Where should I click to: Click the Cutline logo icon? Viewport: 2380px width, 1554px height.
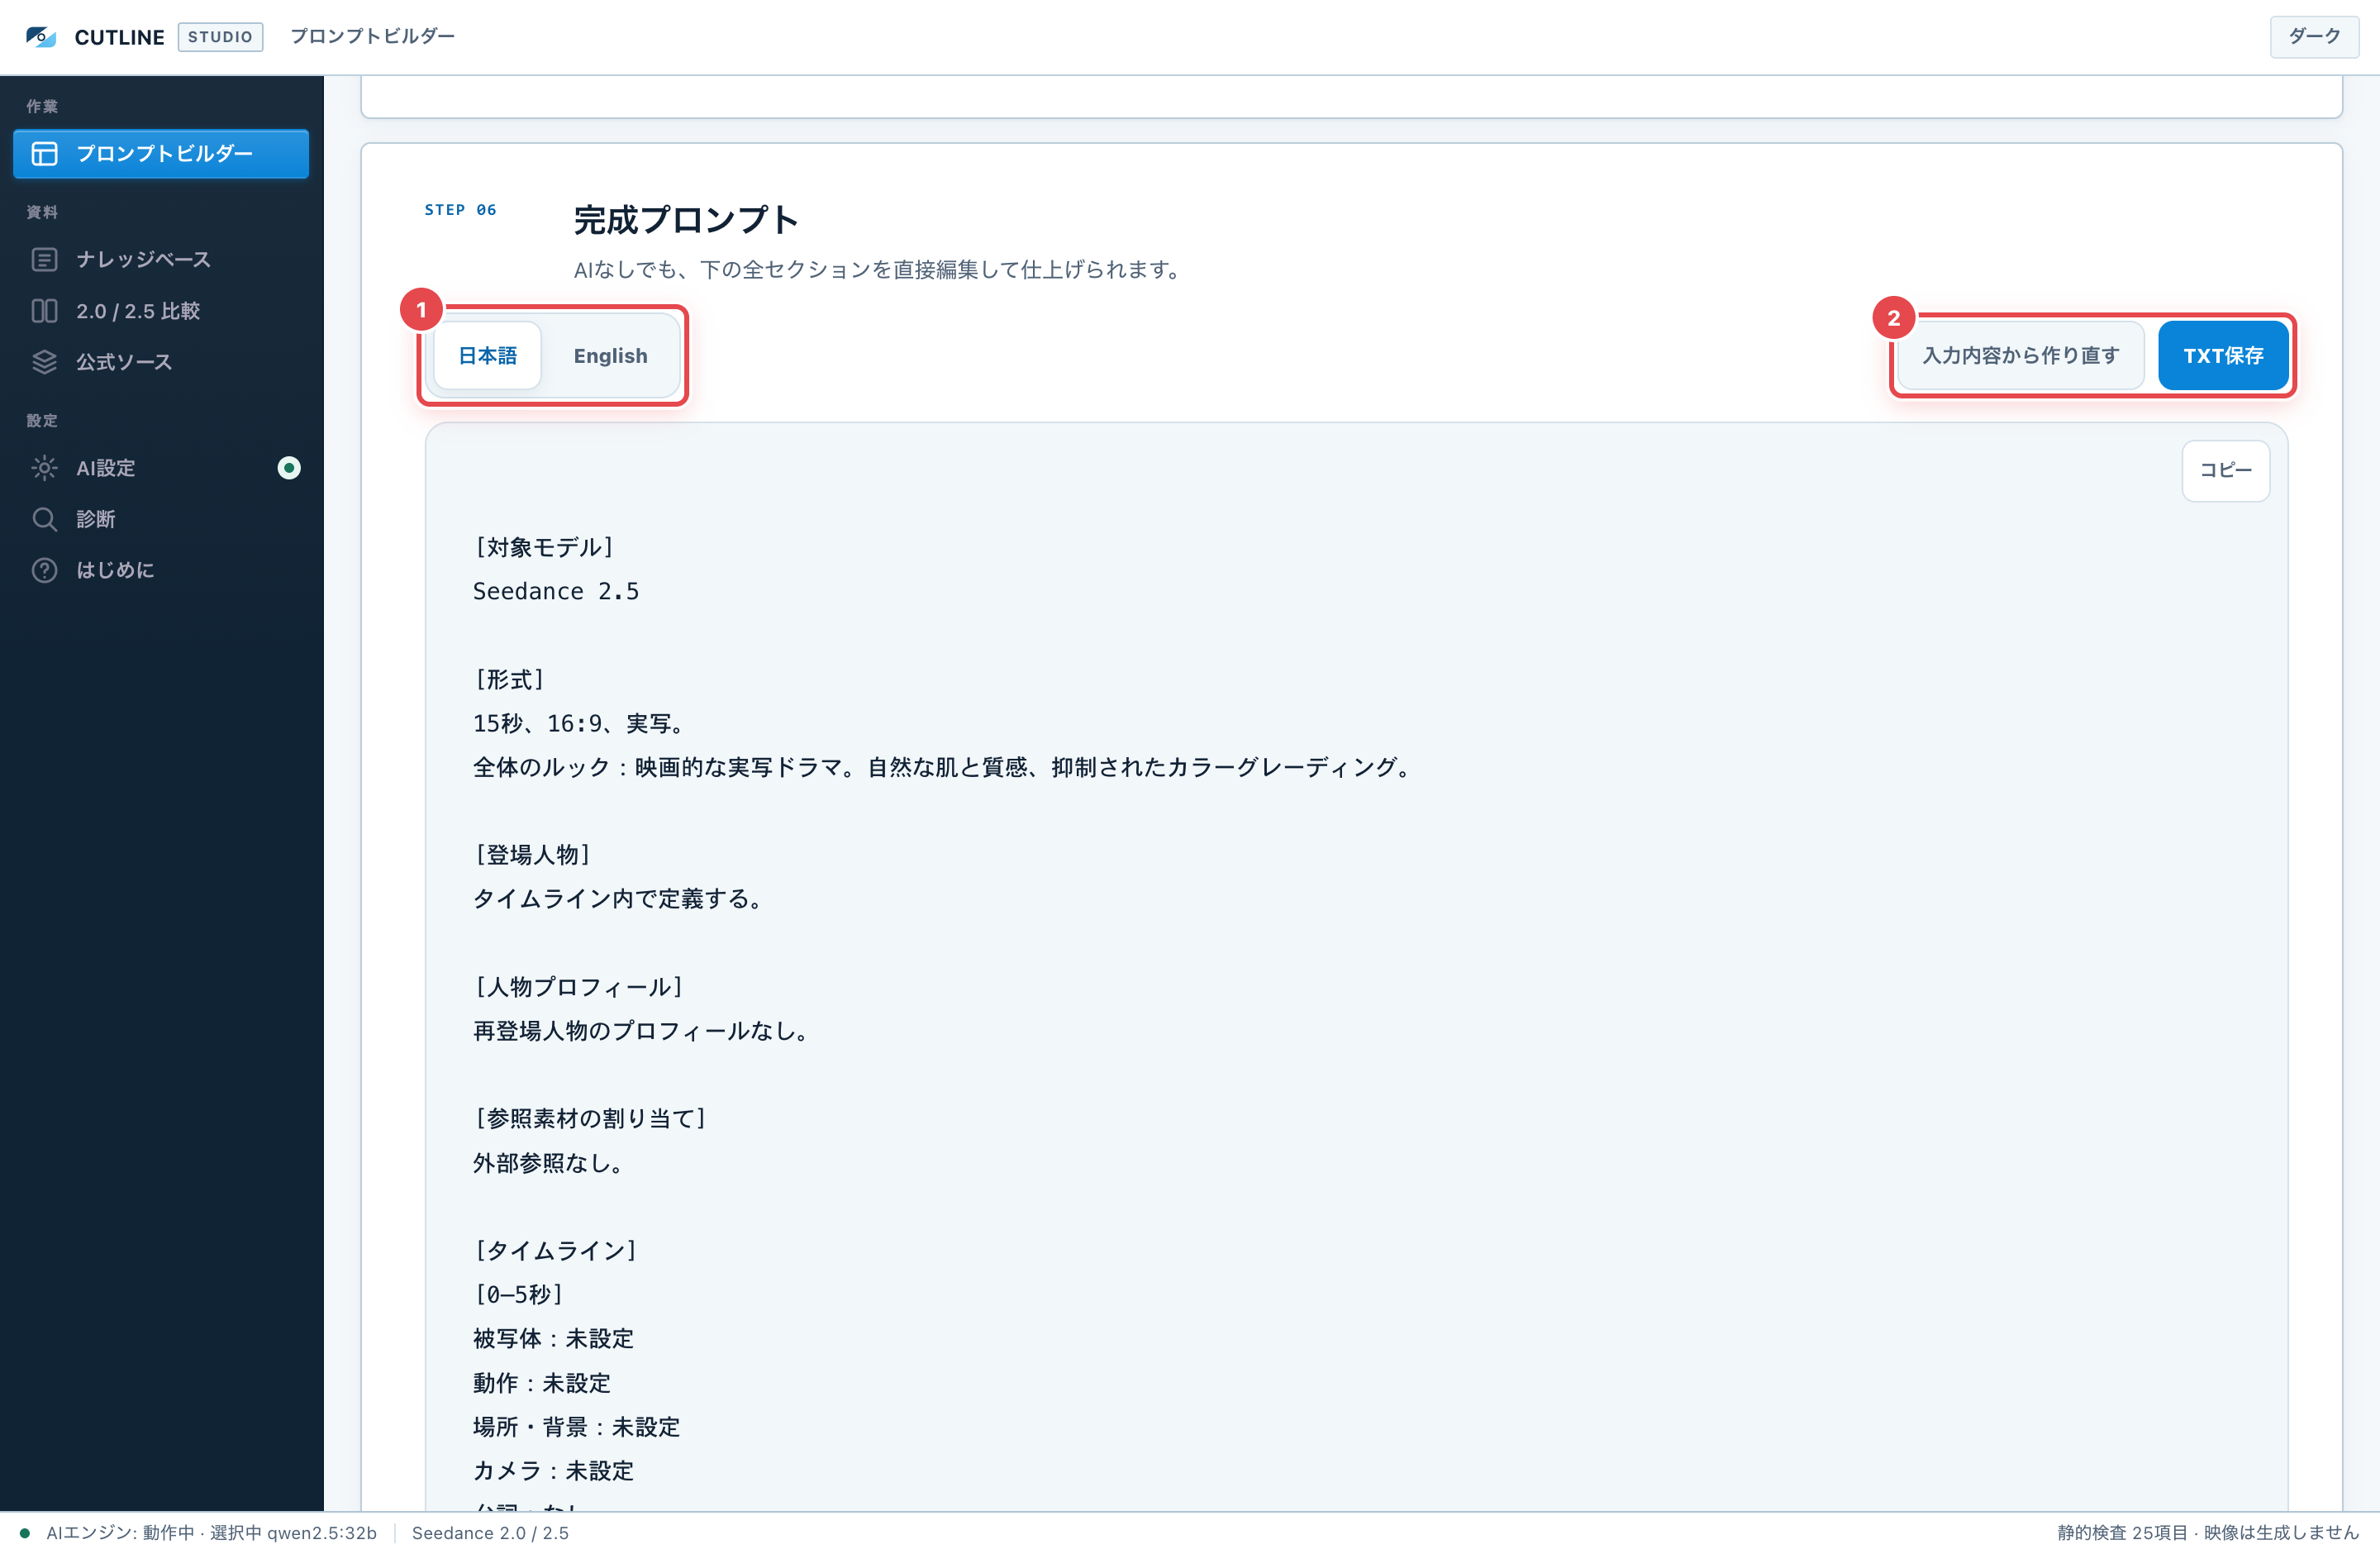(x=41, y=37)
